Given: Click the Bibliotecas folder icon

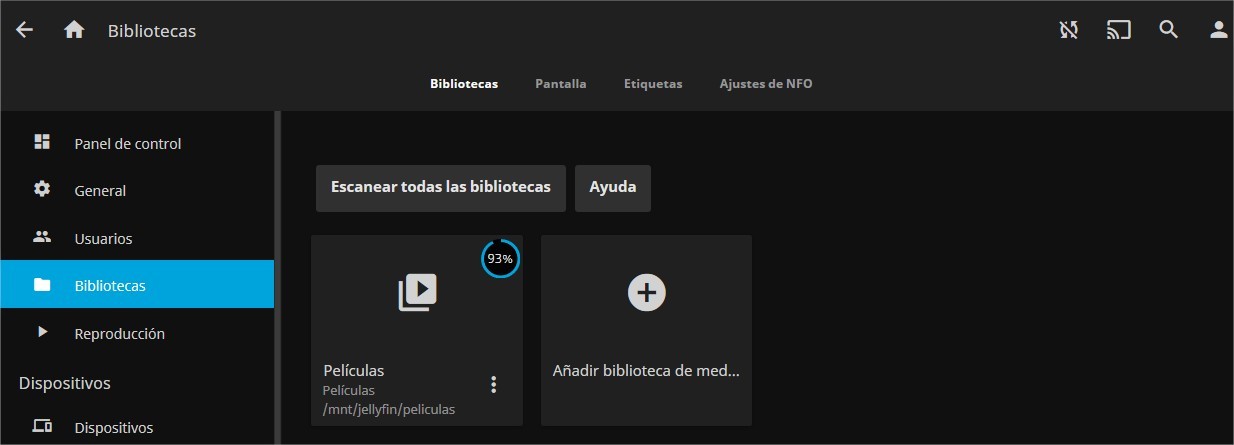Looking at the screenshot, I should click(42, 285).
